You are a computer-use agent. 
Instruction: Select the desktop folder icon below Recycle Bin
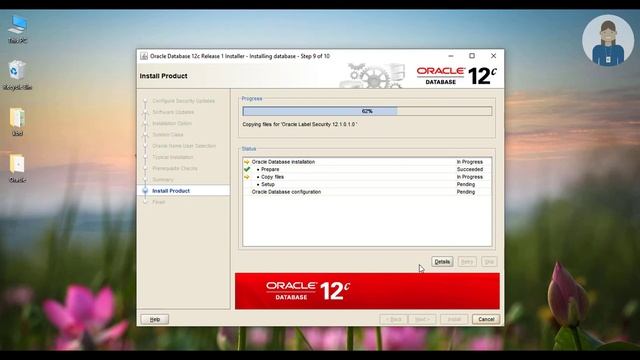point(18,122)
